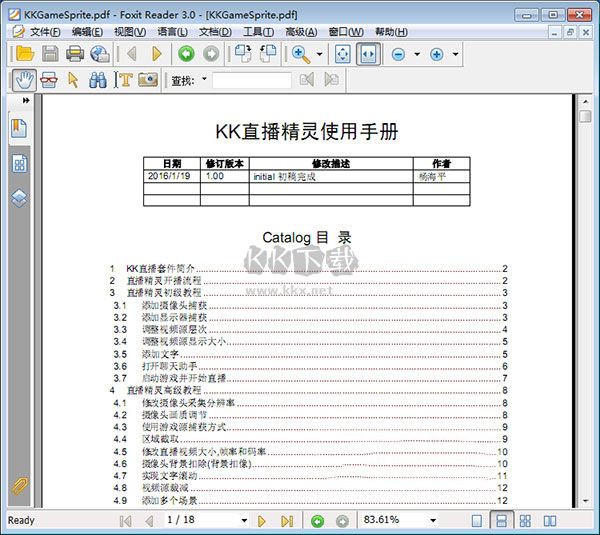Click the red glasses reading icon
600x535 pixels.
pos(49,80)
